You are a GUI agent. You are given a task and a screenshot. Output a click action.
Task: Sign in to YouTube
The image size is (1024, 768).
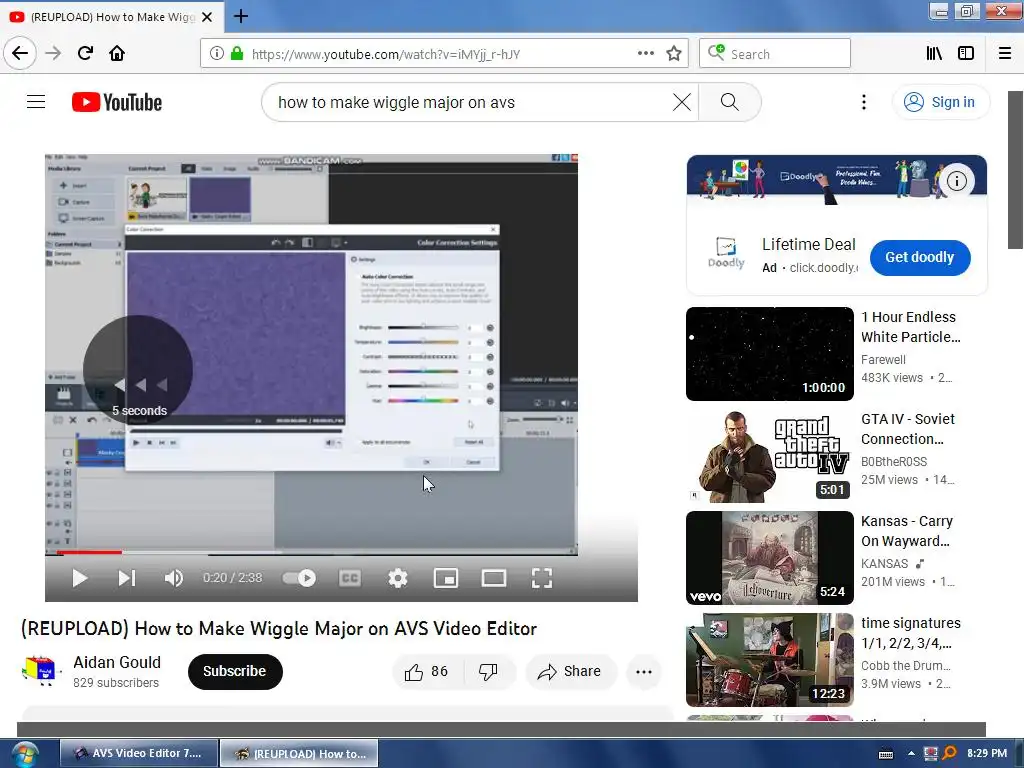pyautogui.click(x=940, y=103)
